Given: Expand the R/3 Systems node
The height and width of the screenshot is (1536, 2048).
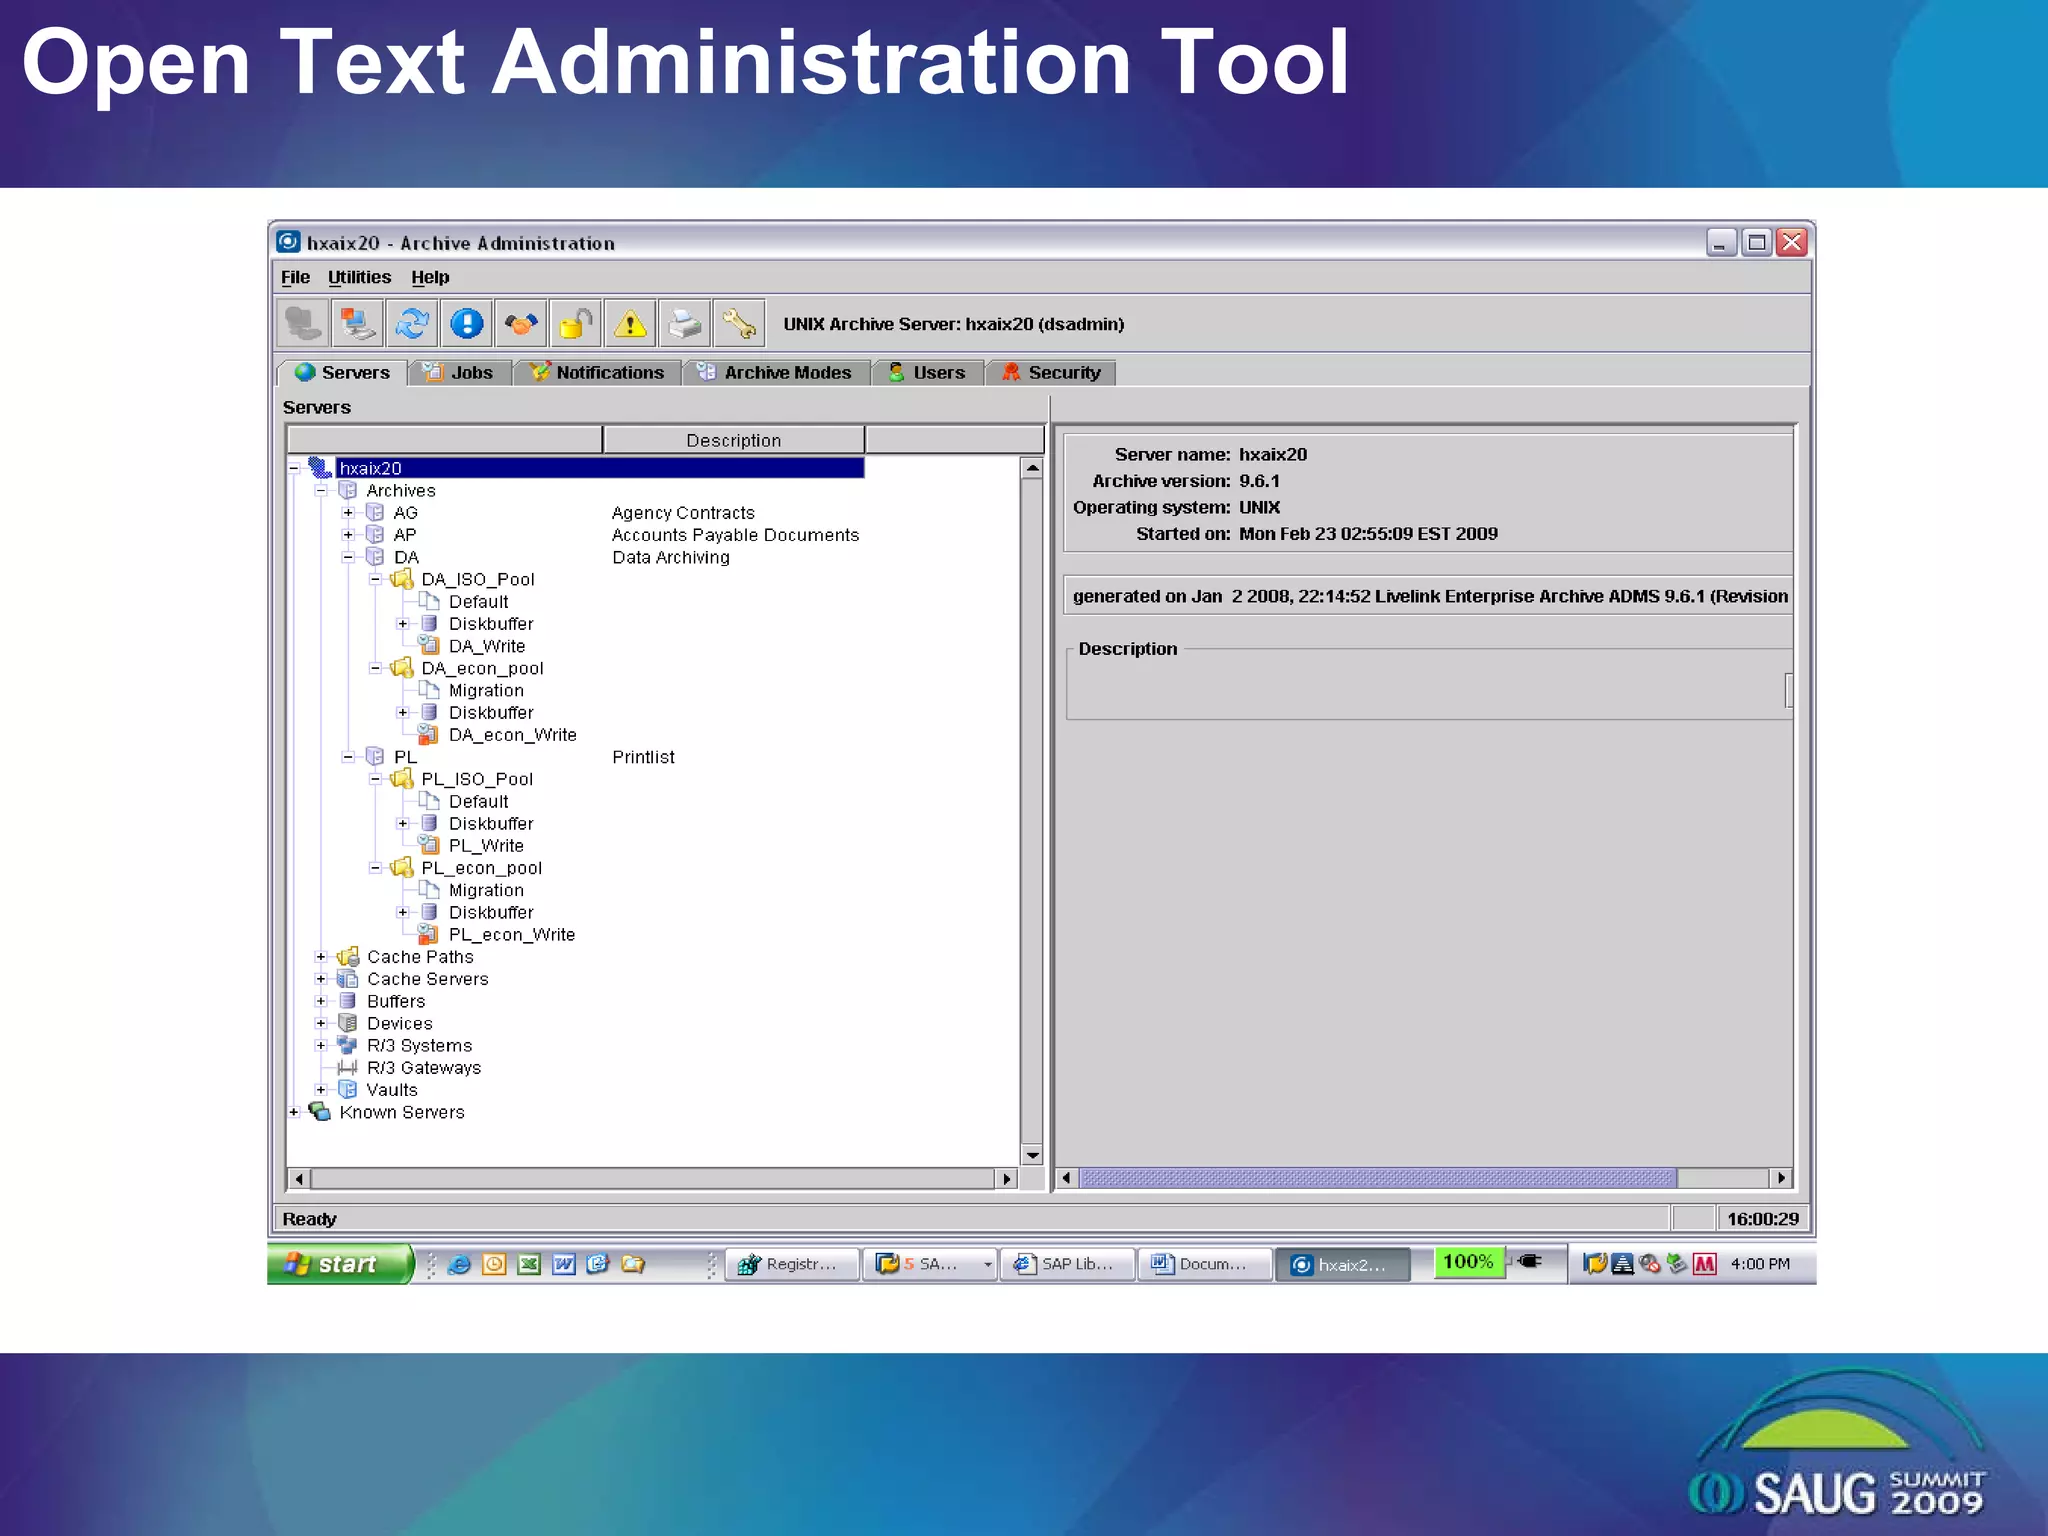Looking at the screenshot, I should click(321, 1045).
